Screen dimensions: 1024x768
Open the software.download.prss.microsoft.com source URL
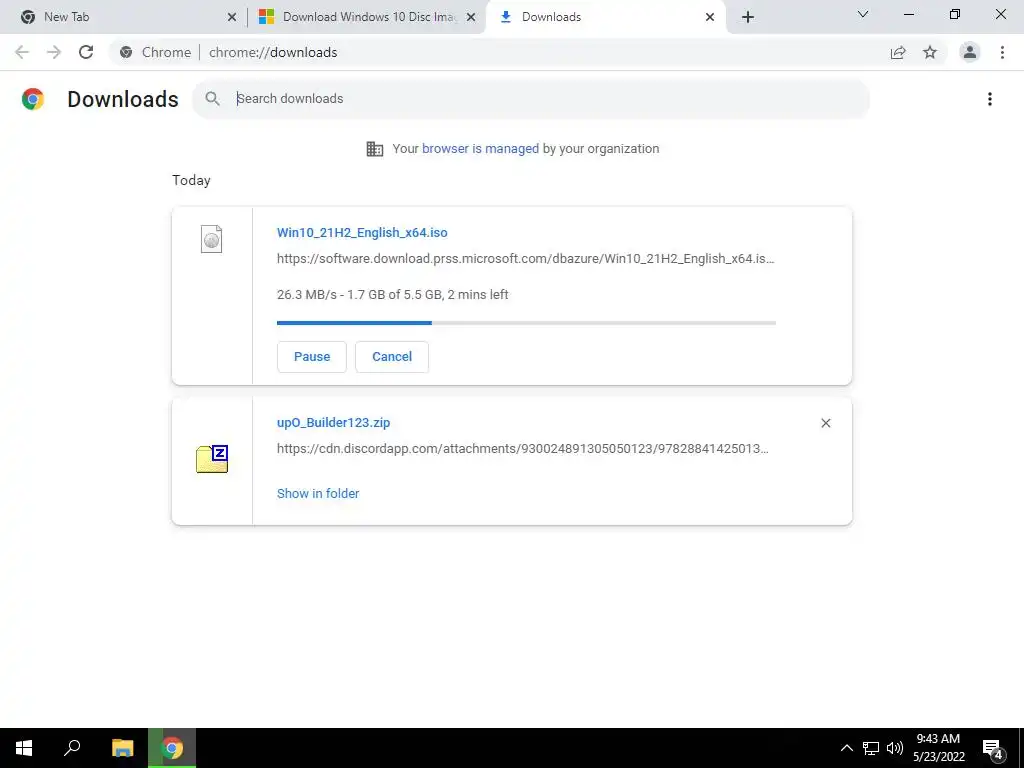point(526,259)
